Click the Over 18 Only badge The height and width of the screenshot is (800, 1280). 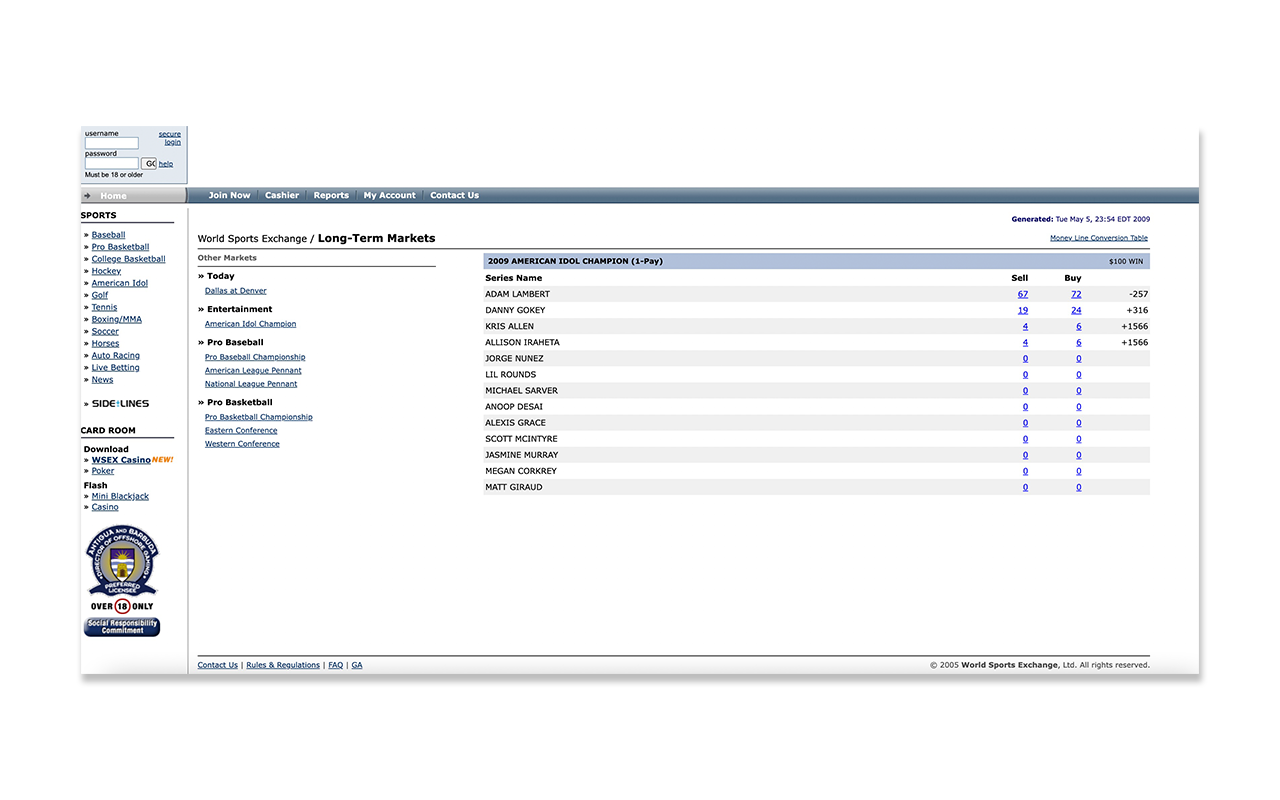pos(122,606)
